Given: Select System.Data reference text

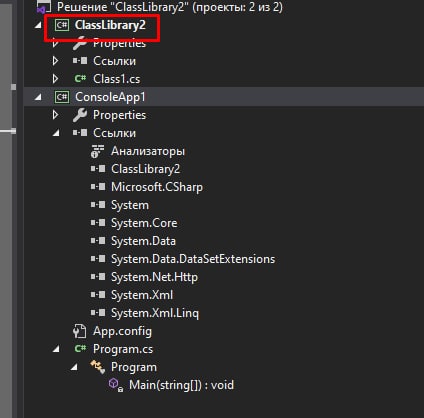Looking at the screenshot, I should (x=143, y=241).
